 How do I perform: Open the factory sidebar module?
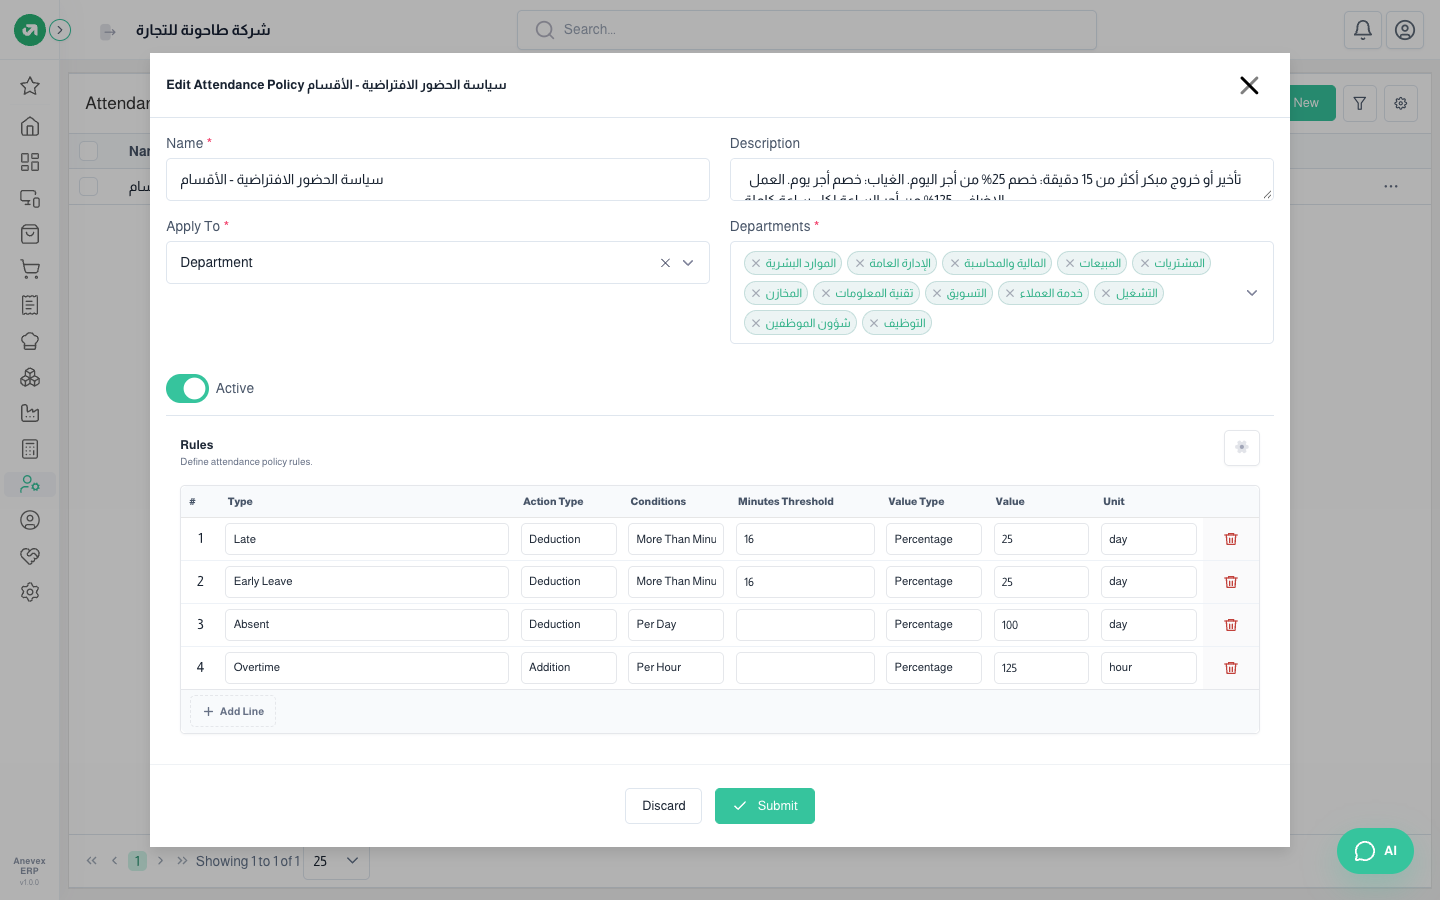click(x=30, y=413)
